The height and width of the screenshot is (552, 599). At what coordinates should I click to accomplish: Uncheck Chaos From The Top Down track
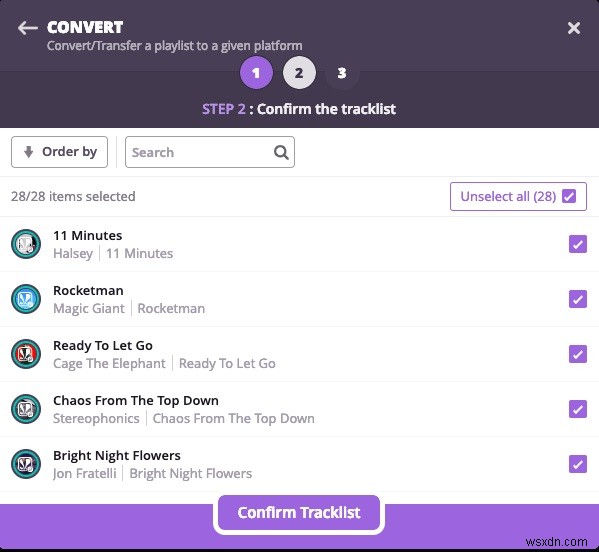pyautogui.click(x=578, y=409)
